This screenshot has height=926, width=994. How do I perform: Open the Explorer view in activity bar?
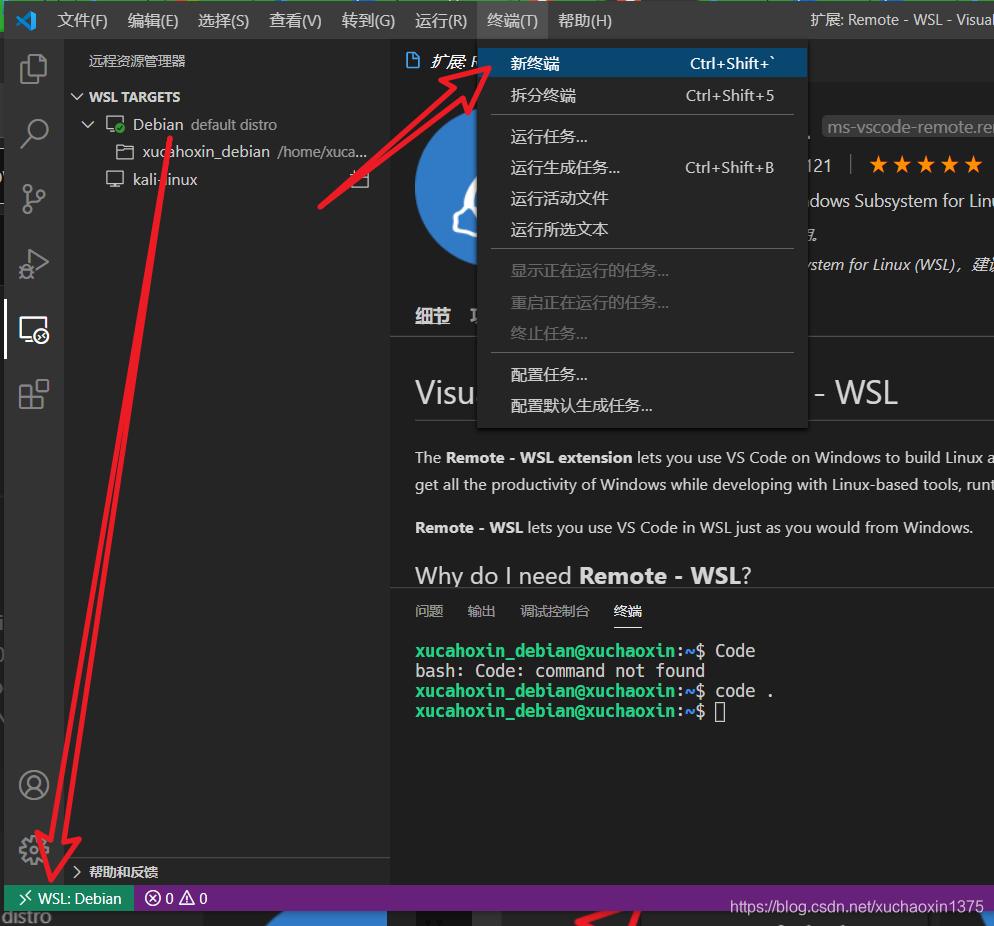pyautogui.click(x=34, y=68)
